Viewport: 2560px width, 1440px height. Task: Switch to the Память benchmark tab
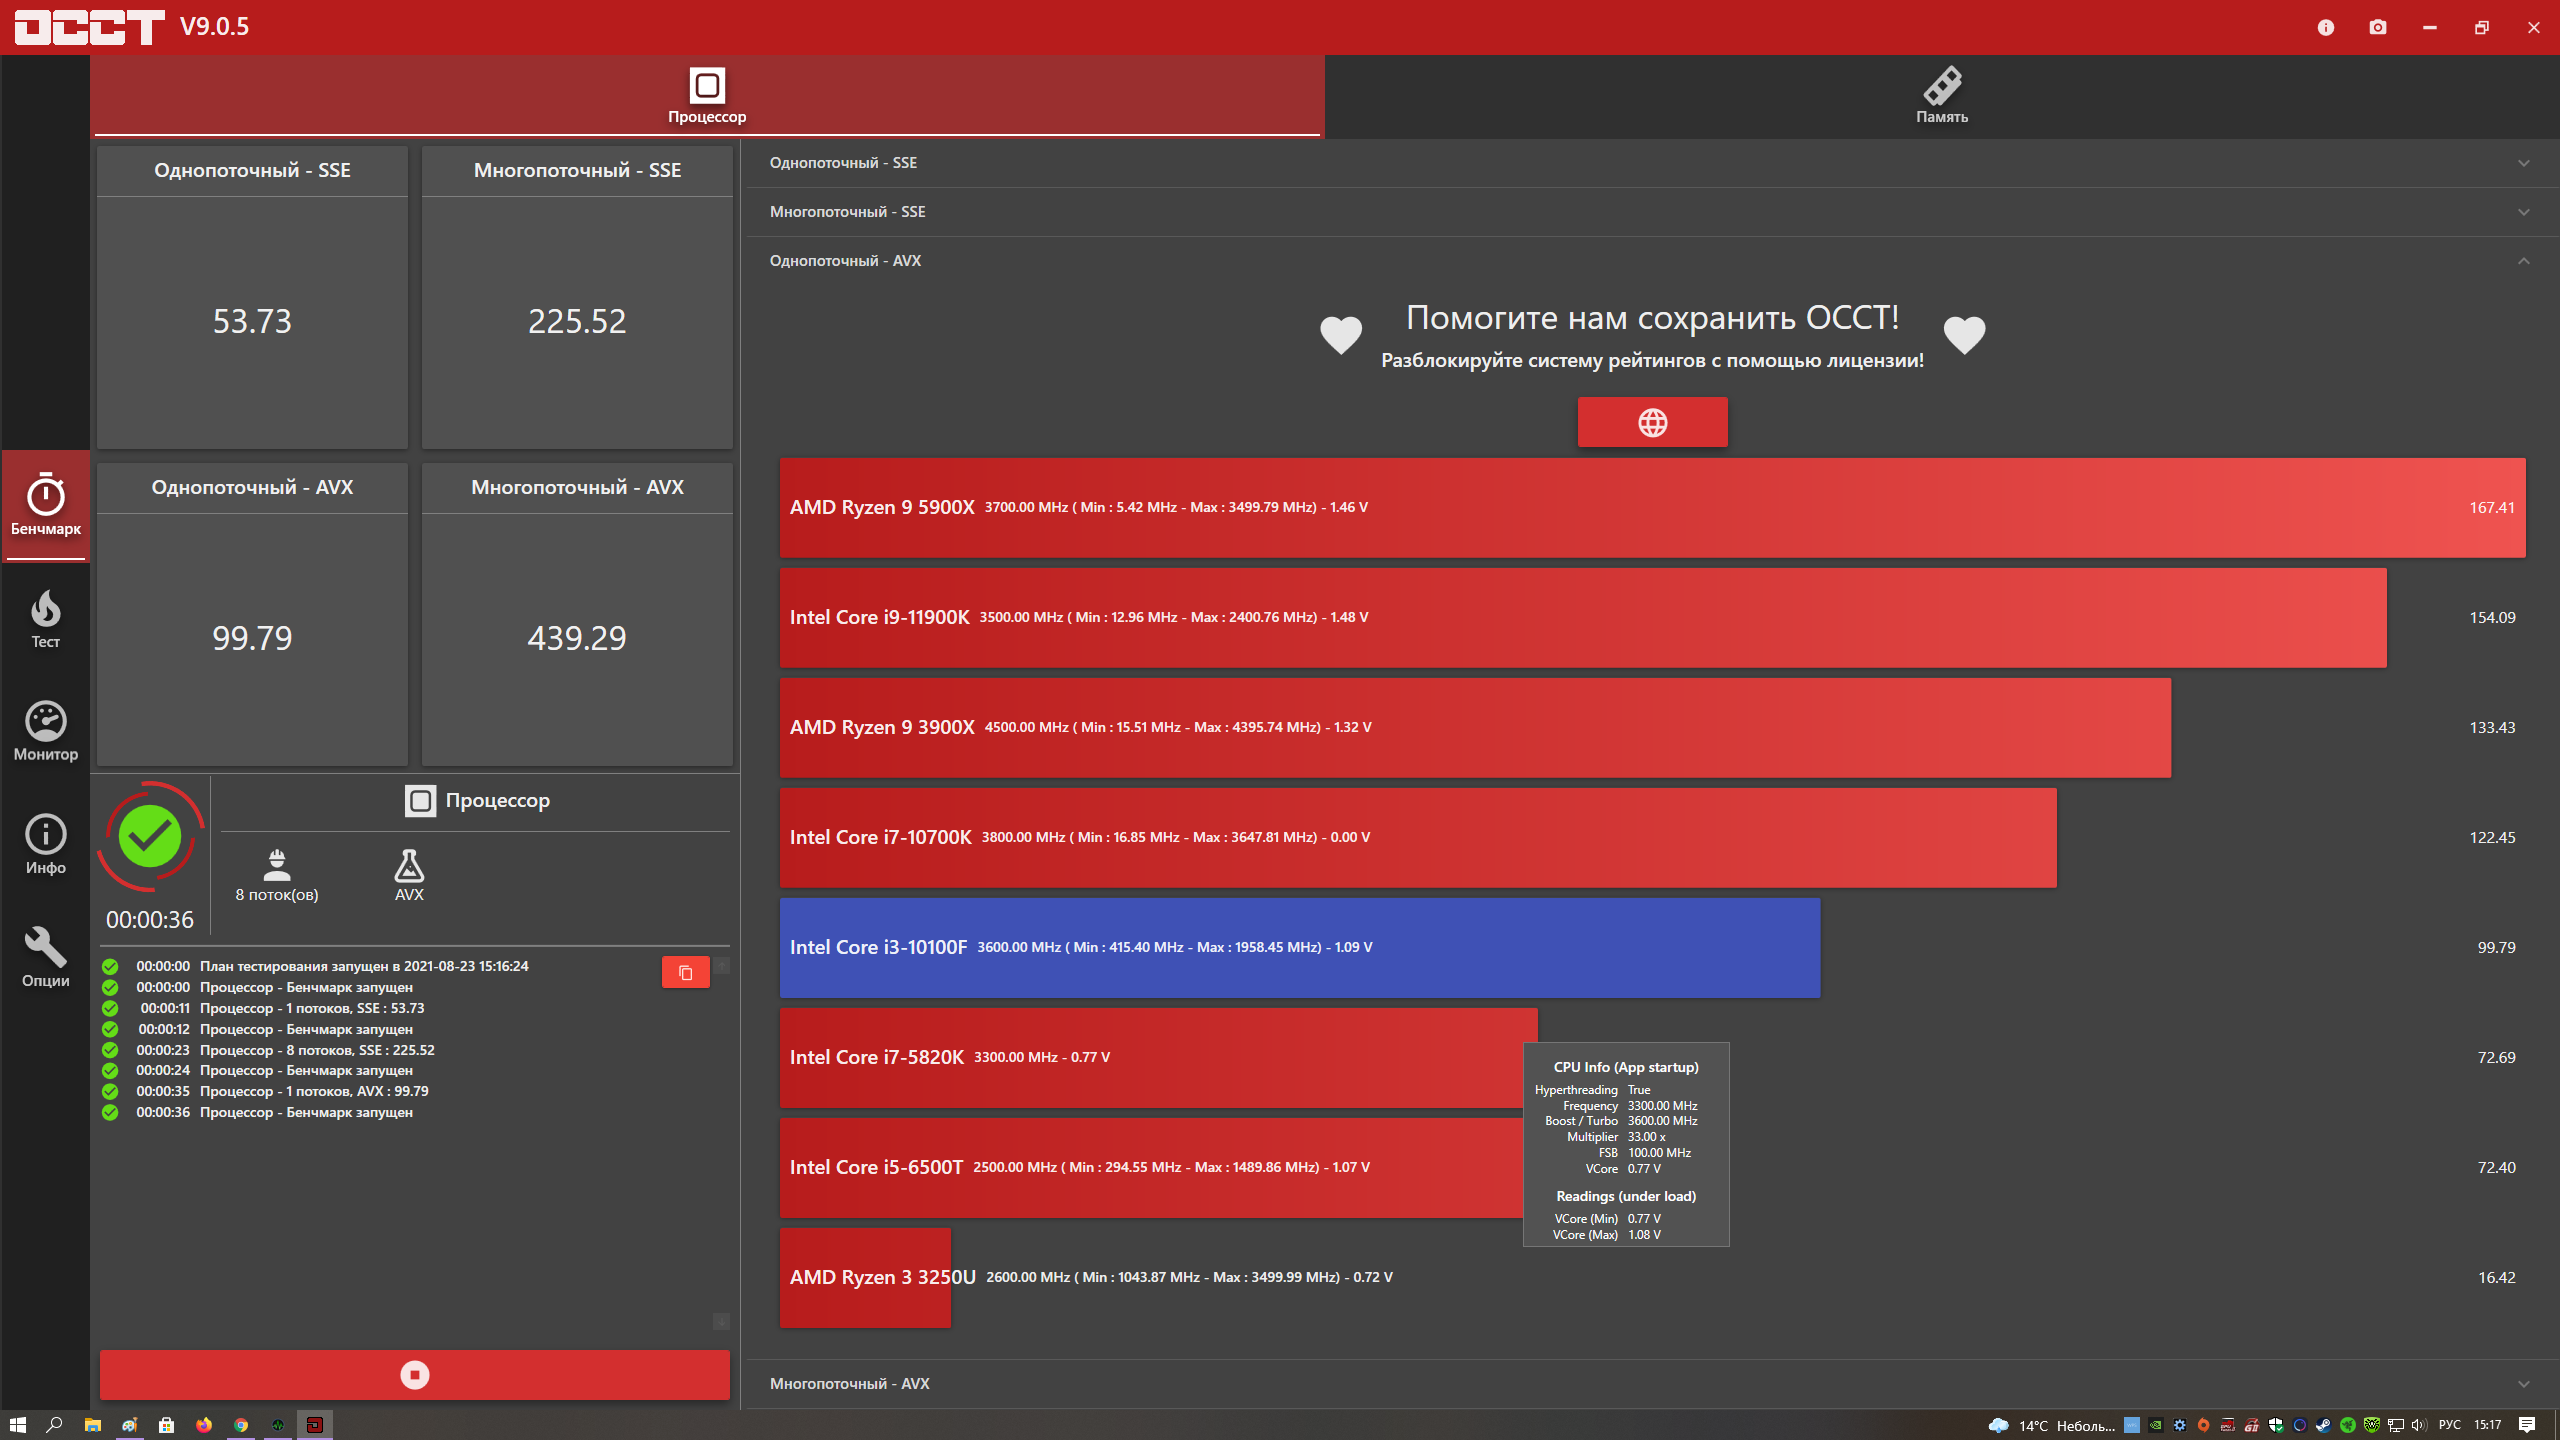(1942, 96)
